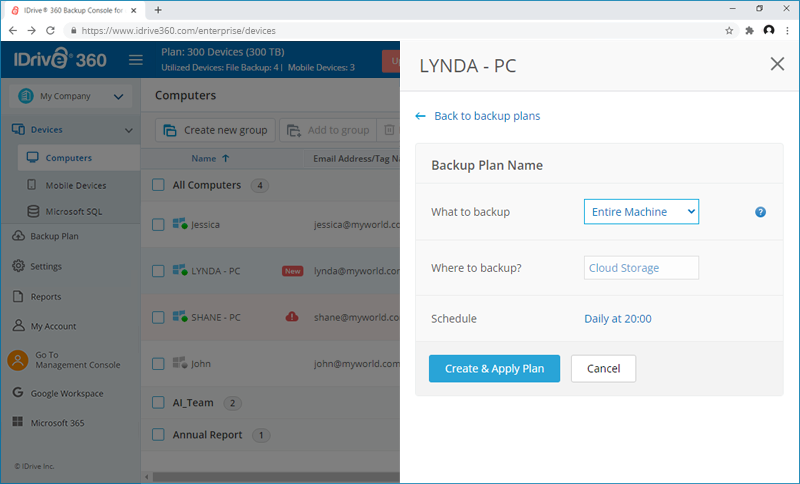Viewport: 800px width, 484px height.
Task: Click the browser address bar URL
Action: [179, 31]
